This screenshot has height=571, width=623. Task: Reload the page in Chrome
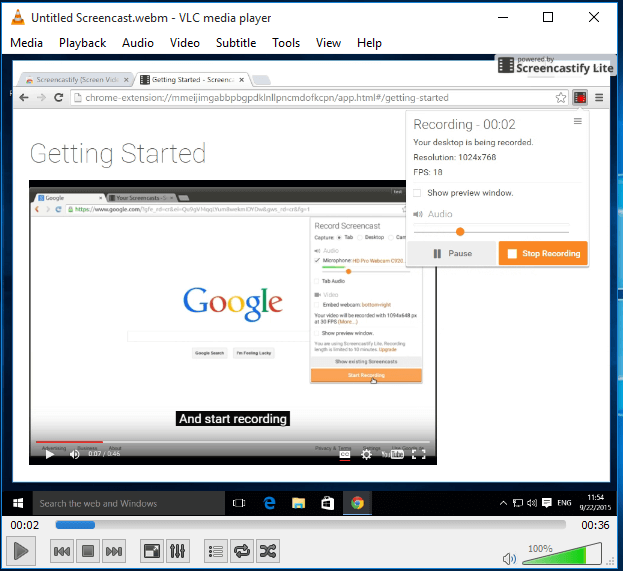(59, 97)
